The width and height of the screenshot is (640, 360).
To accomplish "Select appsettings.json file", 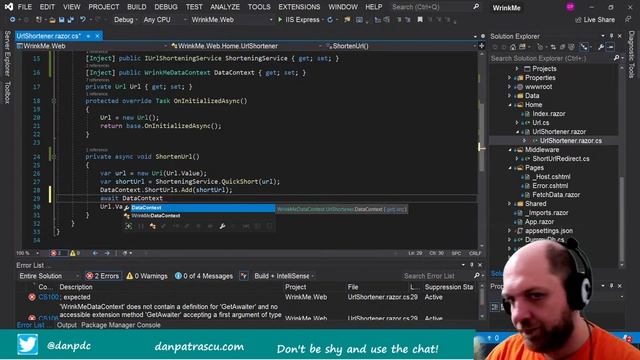I will tap(549, 231).
